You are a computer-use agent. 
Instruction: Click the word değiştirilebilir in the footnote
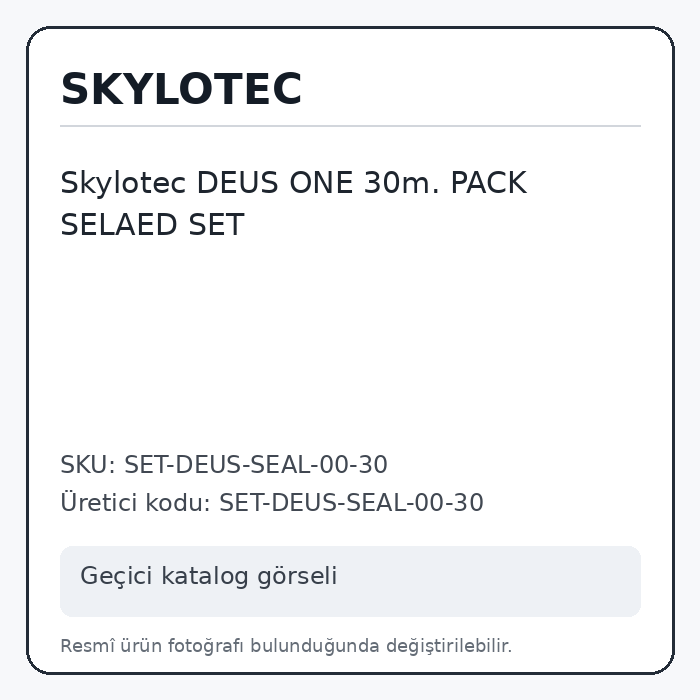click(449, 646)
